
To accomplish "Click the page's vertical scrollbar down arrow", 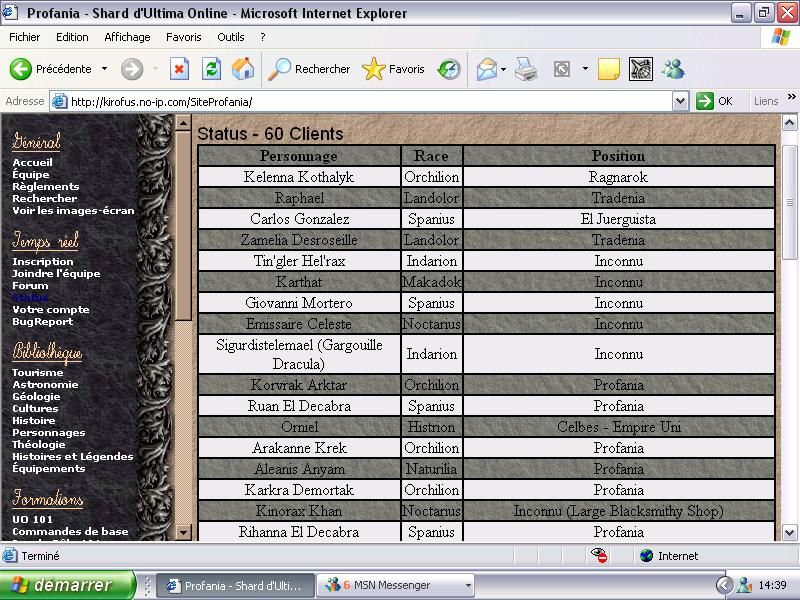I will point(789,533).
